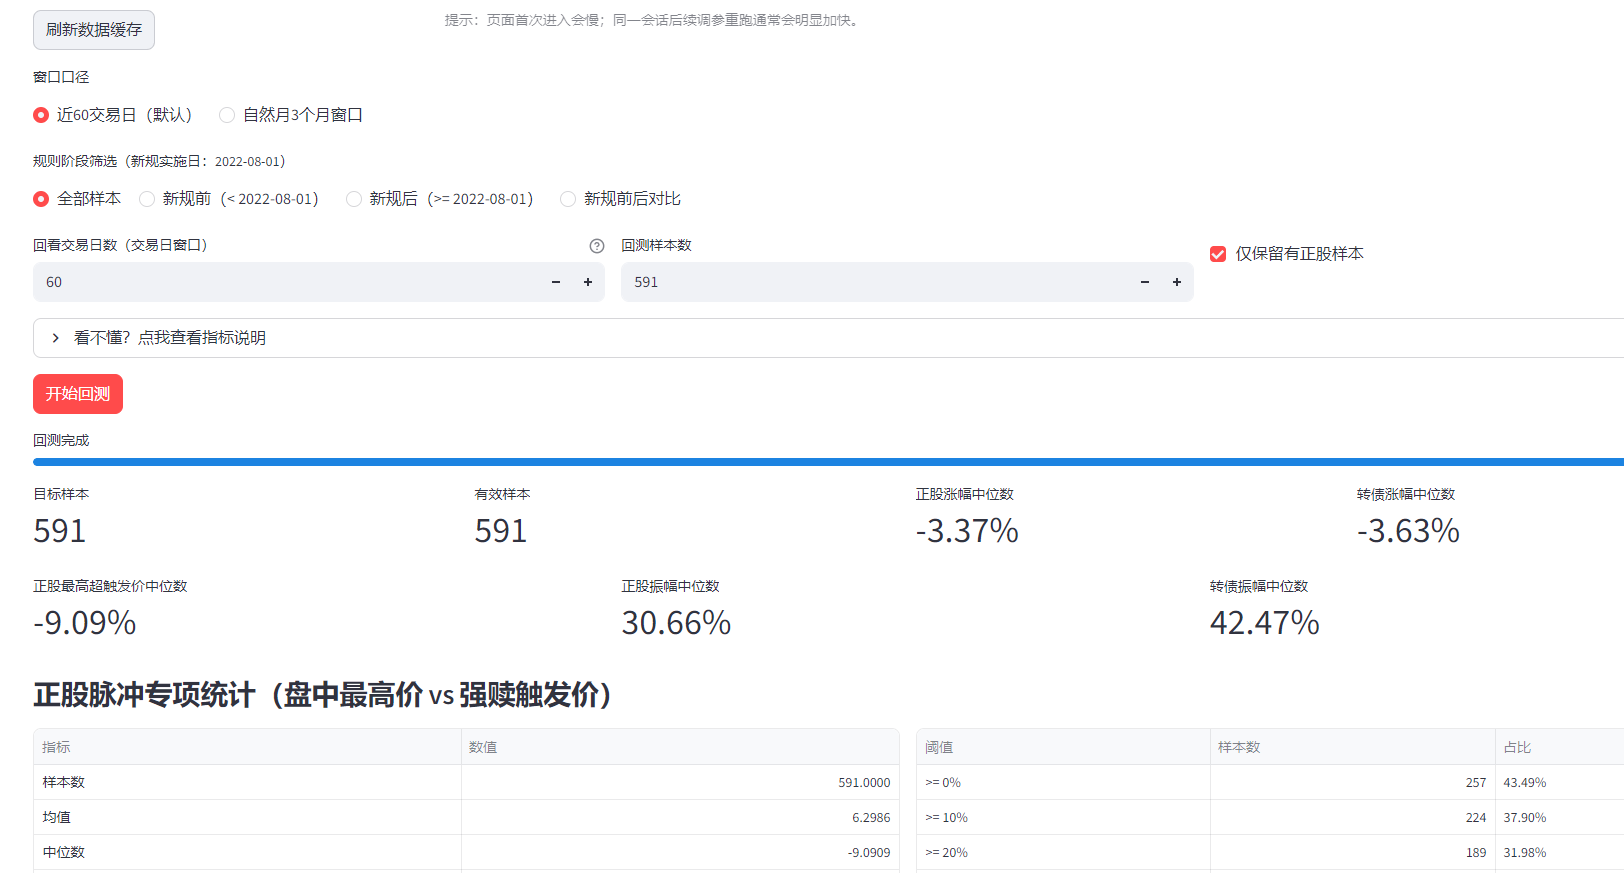The image size is (1624, 873).
Task: Increase 回测样本数 using the plus icon
Action: (x=1177, y=282)
